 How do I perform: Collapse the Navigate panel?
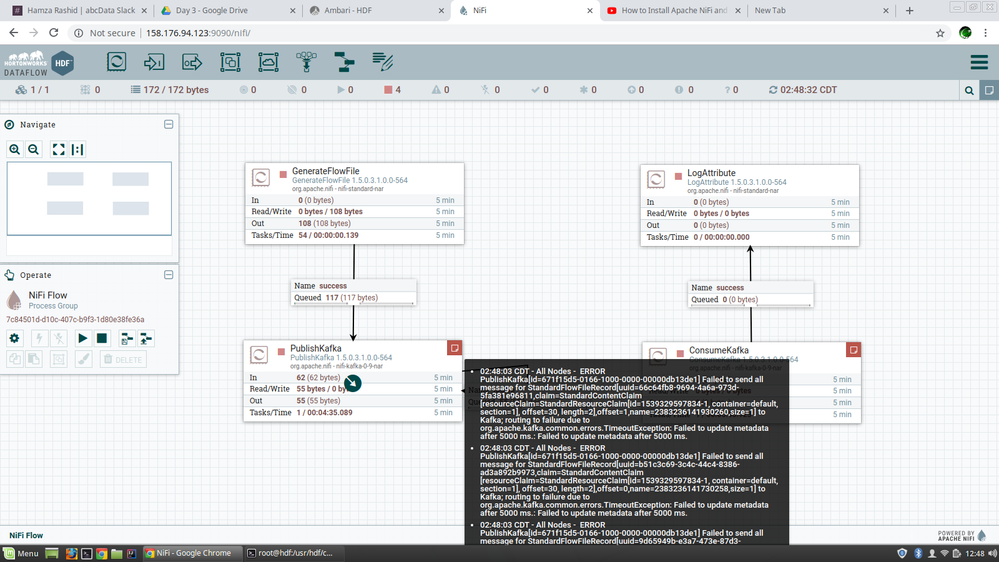coord(168,124)
